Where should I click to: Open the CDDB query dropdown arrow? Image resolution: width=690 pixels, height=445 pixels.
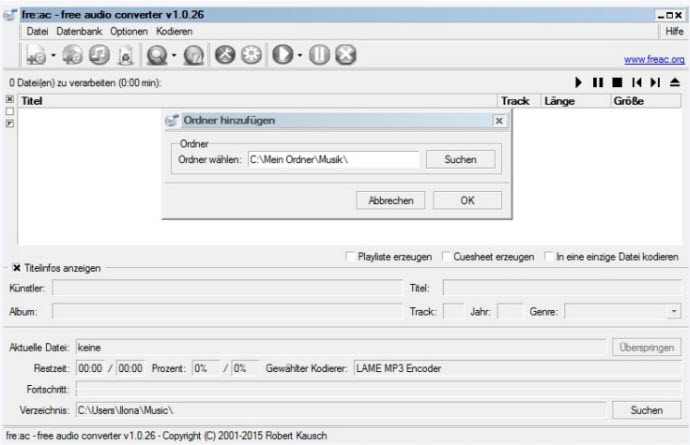click(174, 55)
